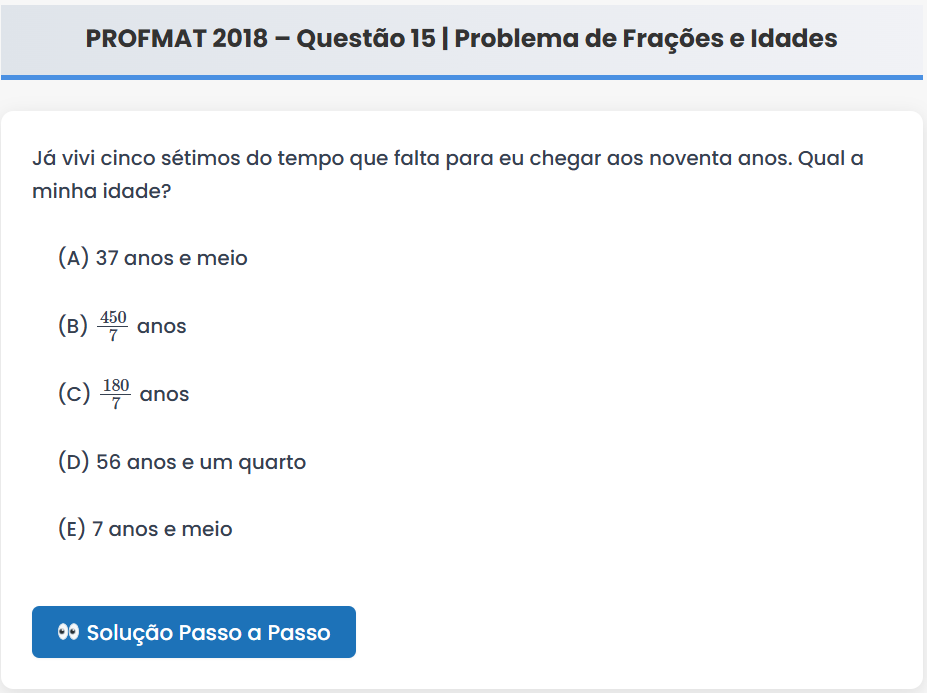This screenshot has width=927, height=693.
Task: Click the 'PROFMAT 2018' text in the header
Action: pyautogui.click(x=177, y=38)
